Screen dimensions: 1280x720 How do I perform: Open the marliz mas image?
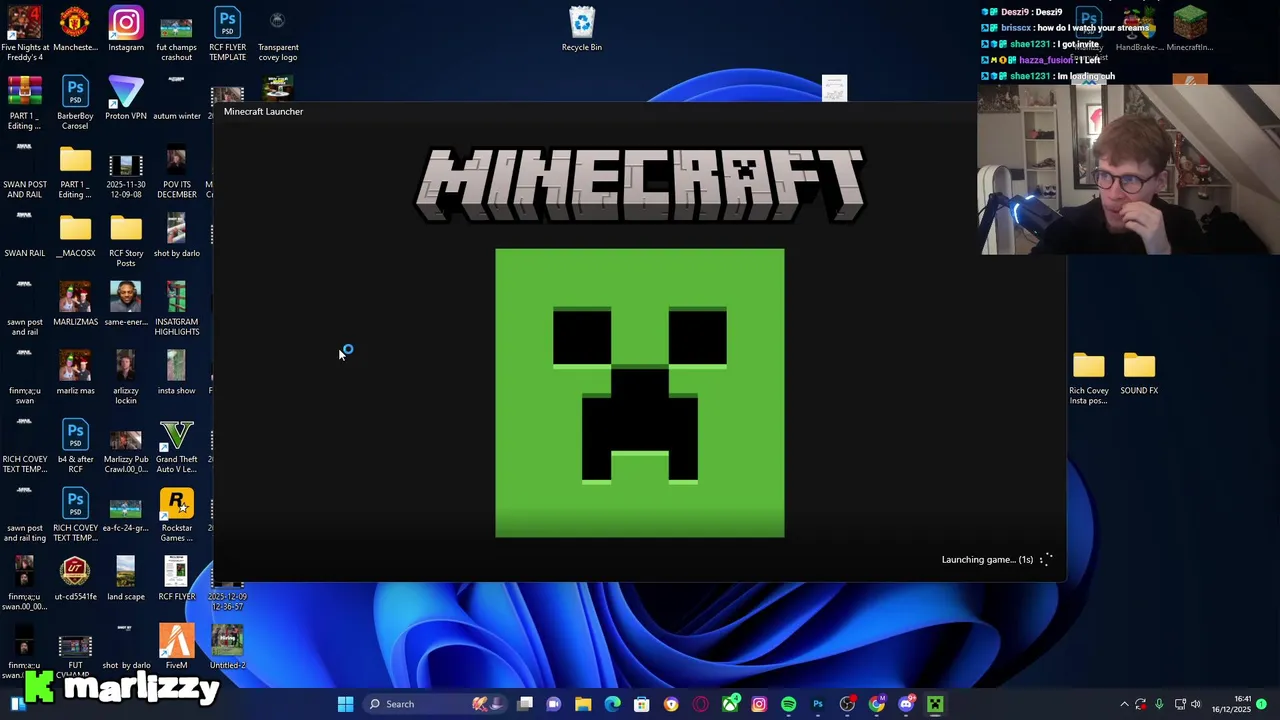(75, 374)
